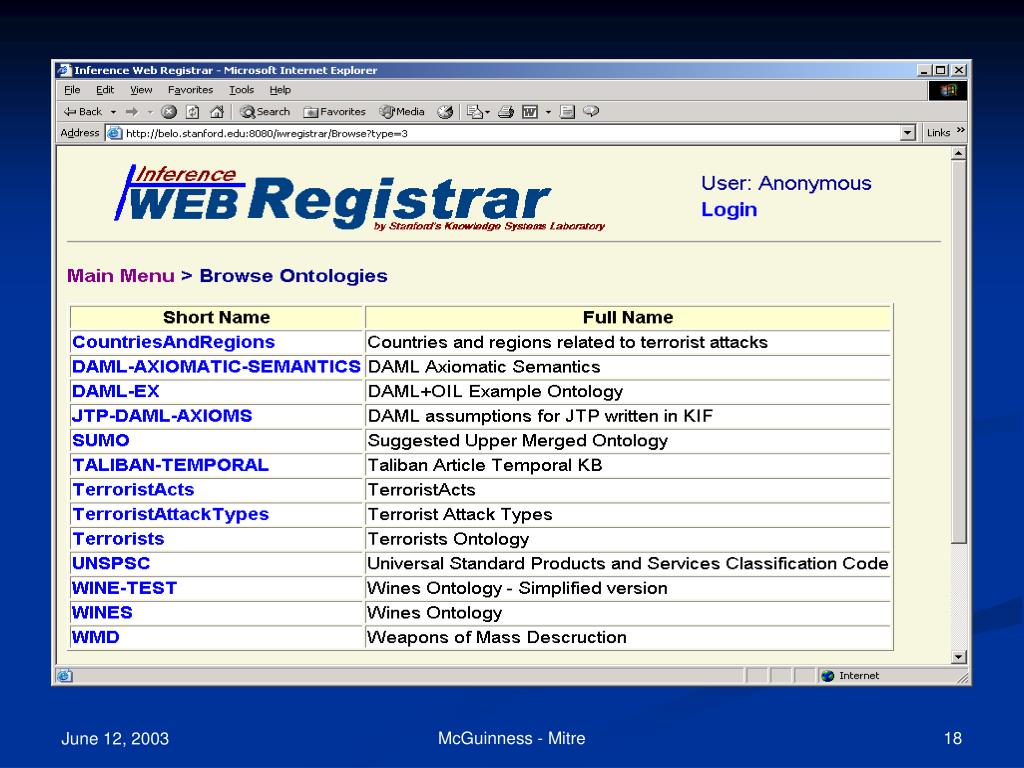Click the Internet zone status indicator
The image size is (1024, 768).
click(x=850, y=676)
